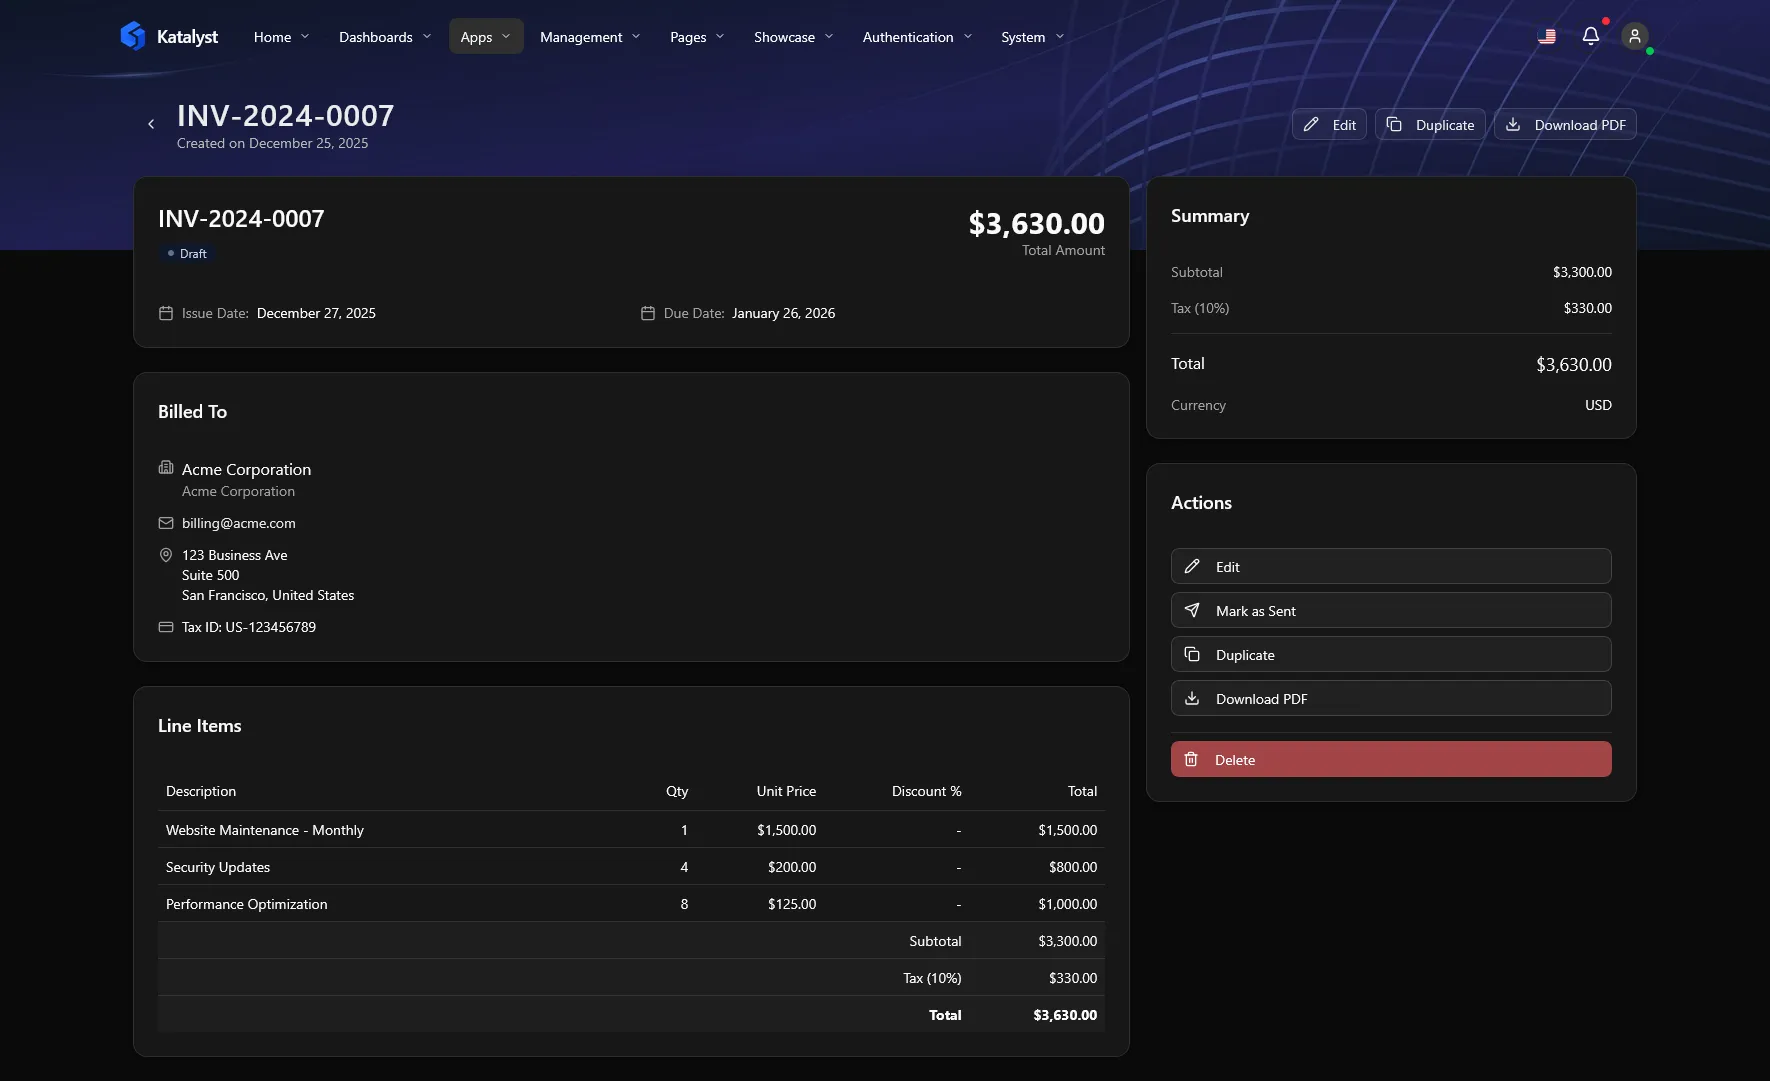Click the calendar icon next to Issue Date
Viewport: 1770px width, 1081px height.
coord(166,313)
